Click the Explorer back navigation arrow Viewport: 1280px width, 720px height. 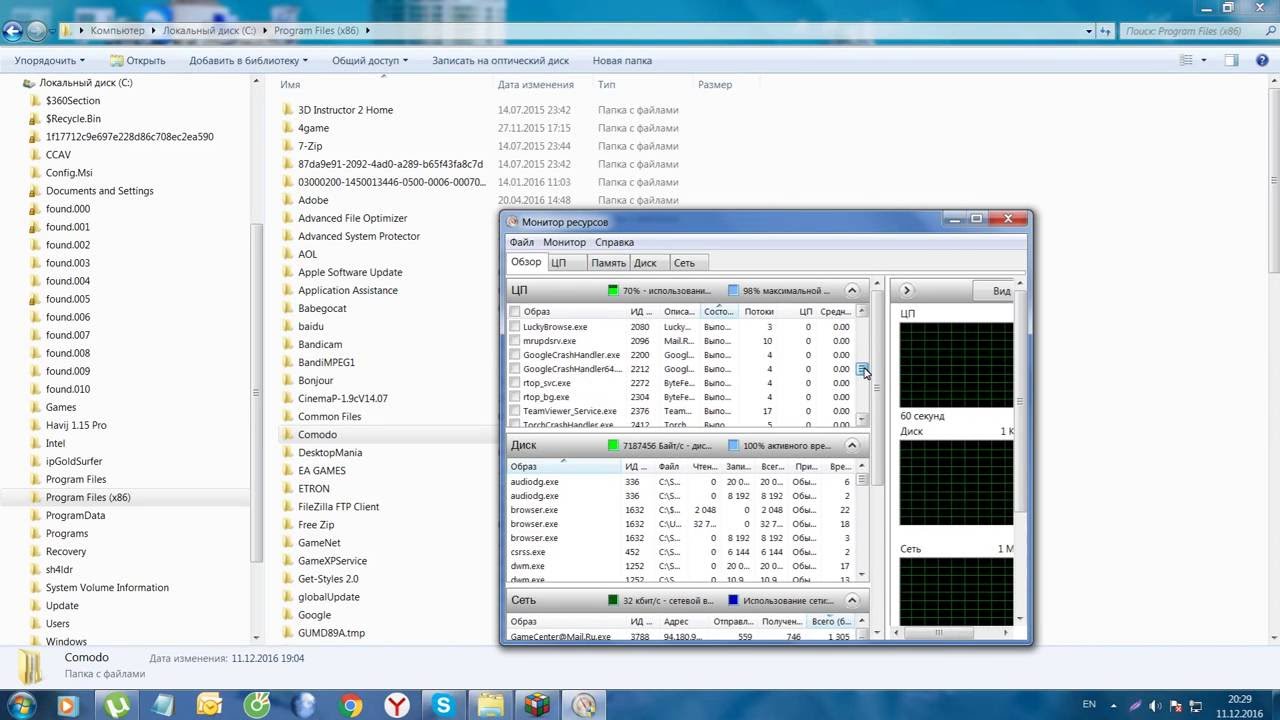click(11, 31)
